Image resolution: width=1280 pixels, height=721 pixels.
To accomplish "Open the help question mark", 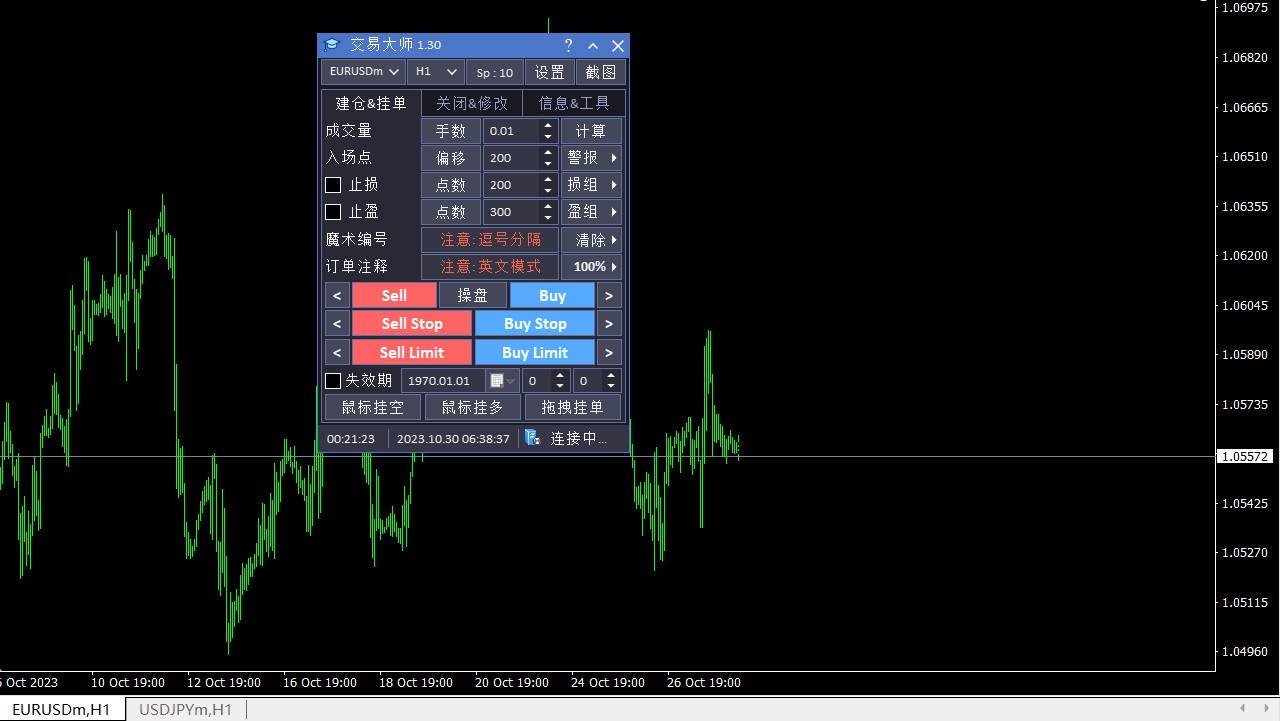I will (568, 45).
